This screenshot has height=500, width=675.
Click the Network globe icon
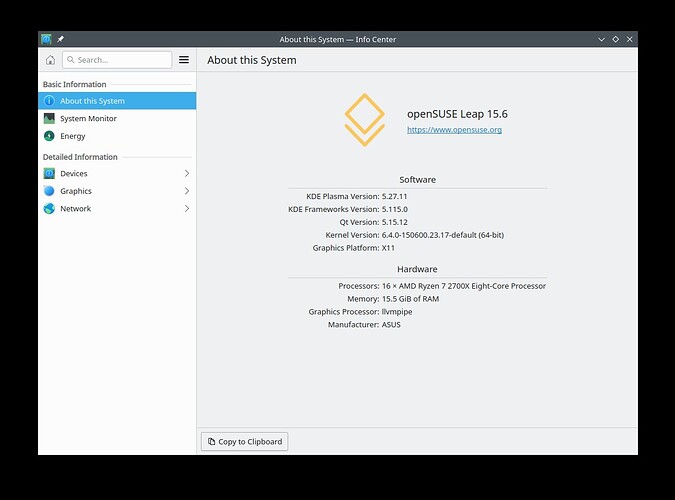point(50,208)
